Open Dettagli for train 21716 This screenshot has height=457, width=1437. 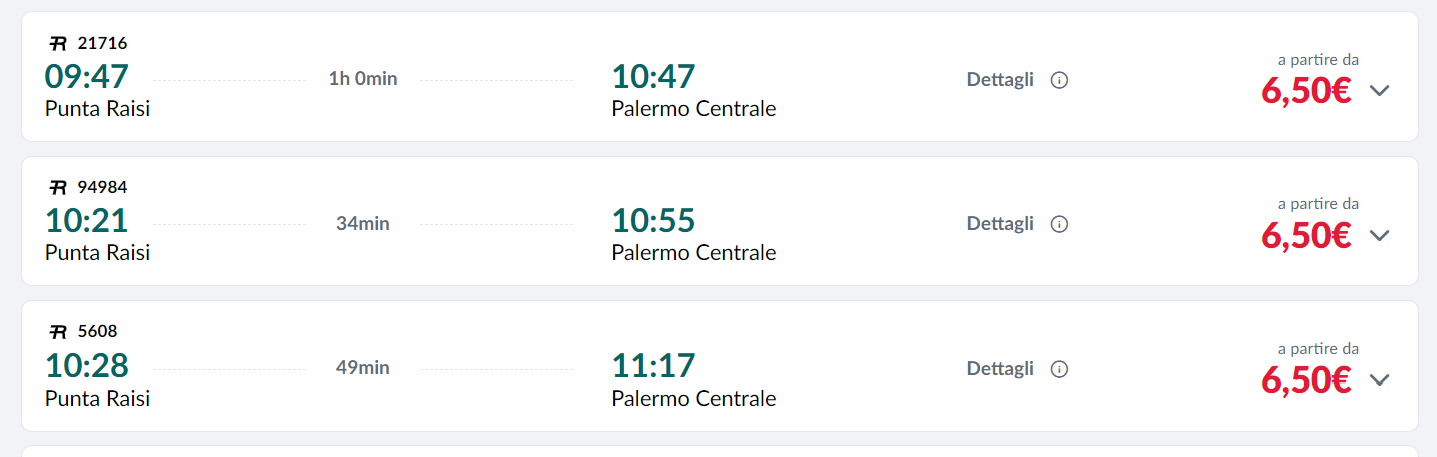[x=1000, y=80]
